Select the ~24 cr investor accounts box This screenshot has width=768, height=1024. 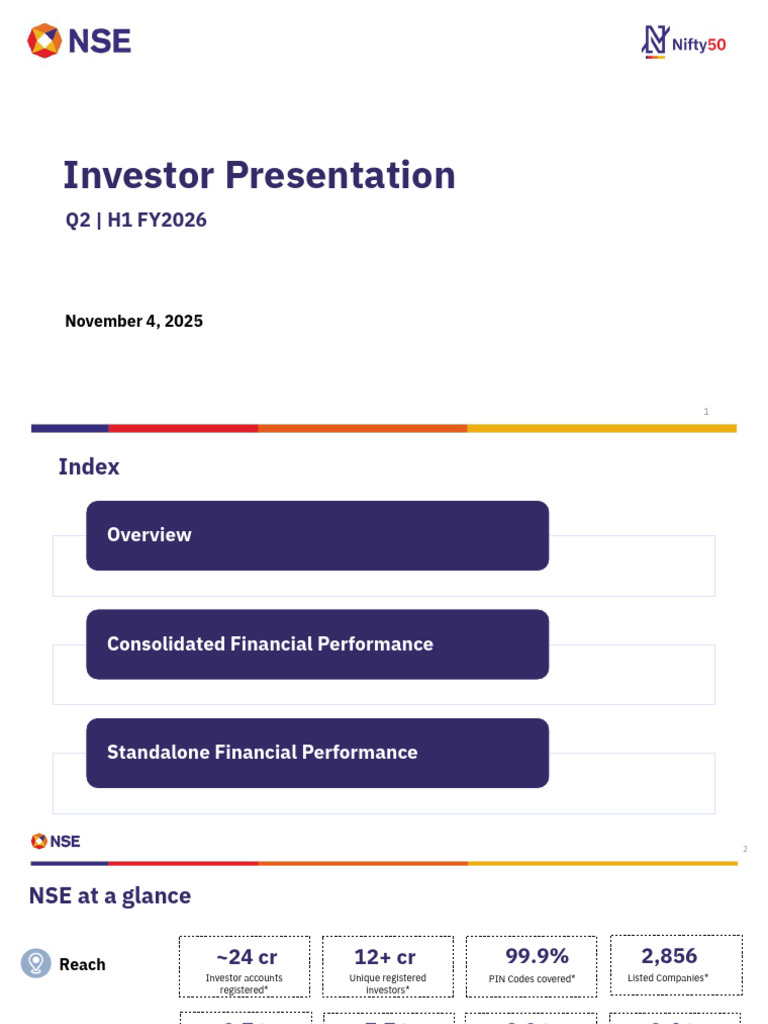tap(245, 966)
